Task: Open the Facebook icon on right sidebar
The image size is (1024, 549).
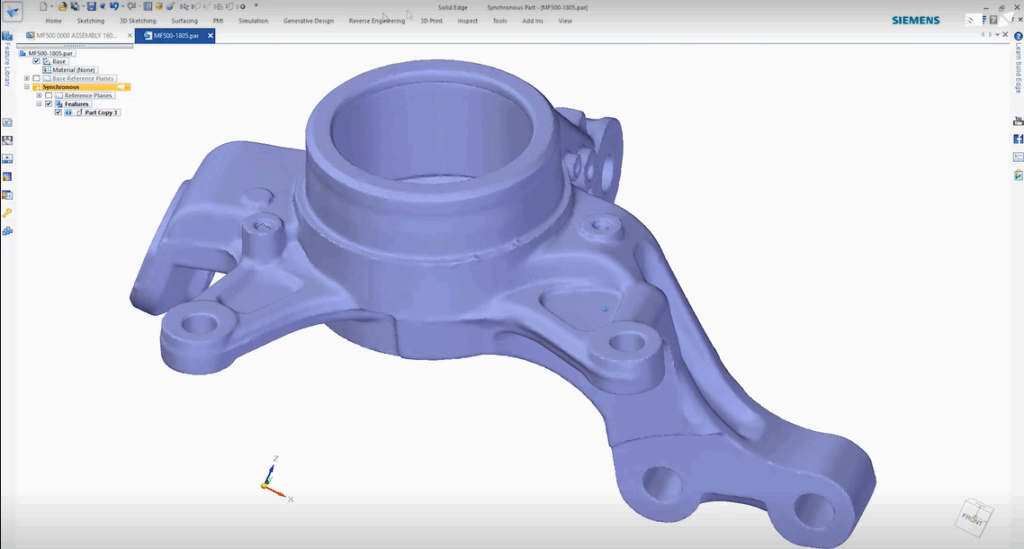Action: [1018, 139]
